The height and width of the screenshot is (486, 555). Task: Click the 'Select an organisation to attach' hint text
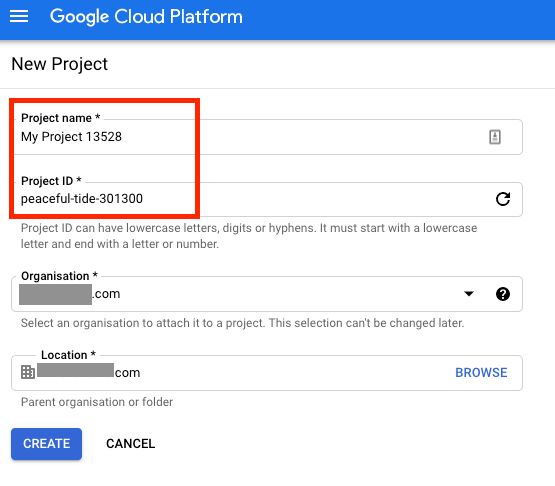click(242, 323)
